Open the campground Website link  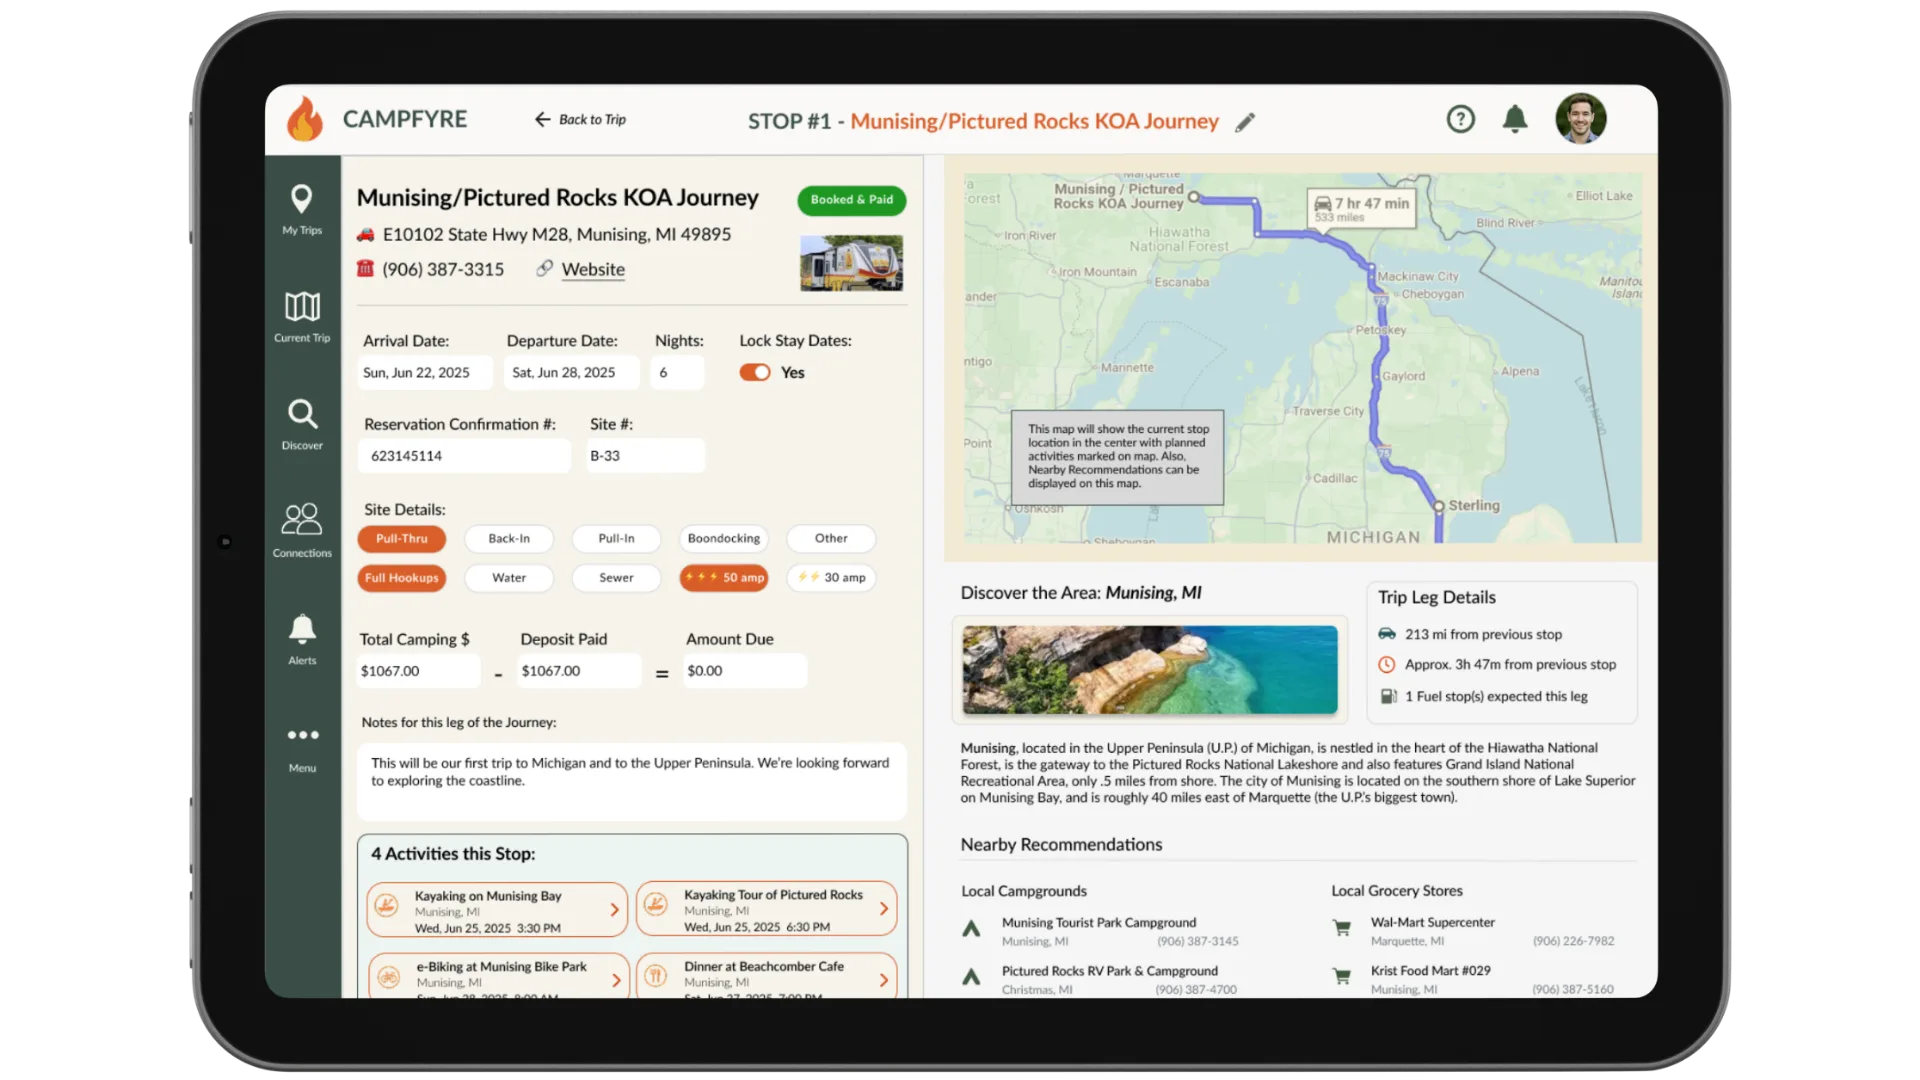(592, 270)
